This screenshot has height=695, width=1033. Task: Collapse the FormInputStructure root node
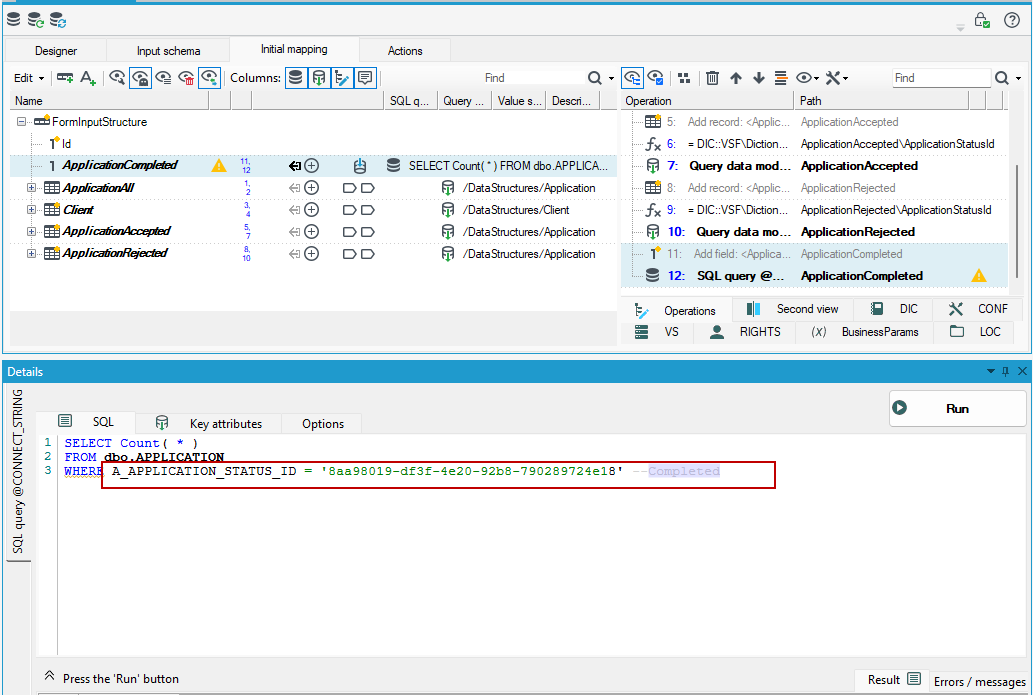(x=21, y=122)
